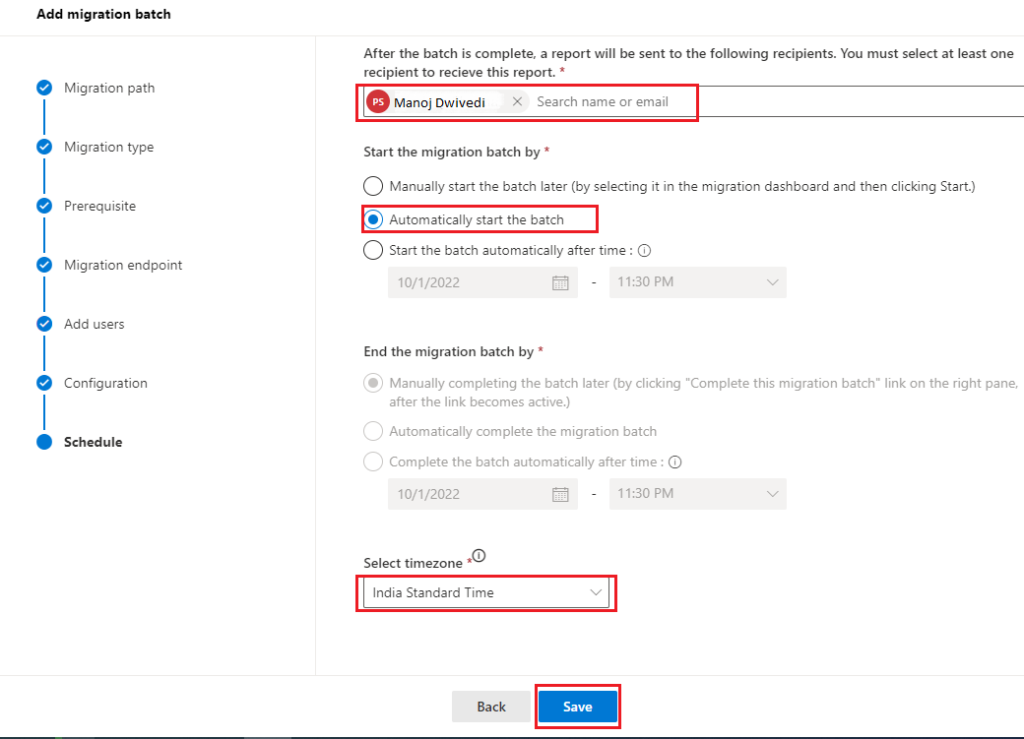Click info icon beside Start the batch automatically after time
This screenshot has width=1024, height=739.
tap(645, 251)
